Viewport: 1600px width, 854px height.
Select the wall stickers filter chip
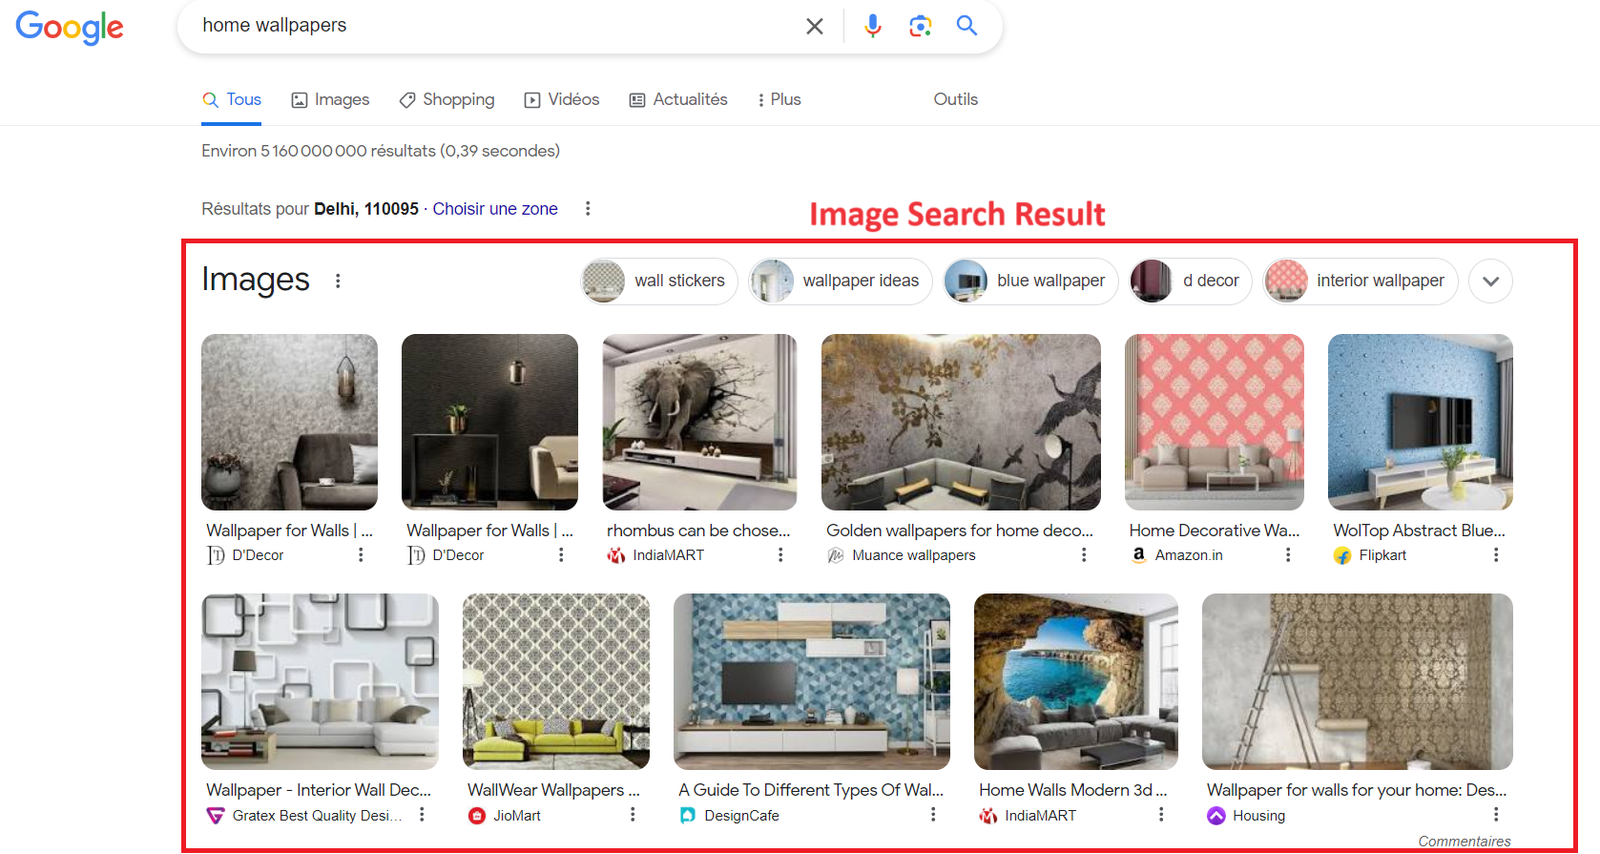[x=659, y=281]
